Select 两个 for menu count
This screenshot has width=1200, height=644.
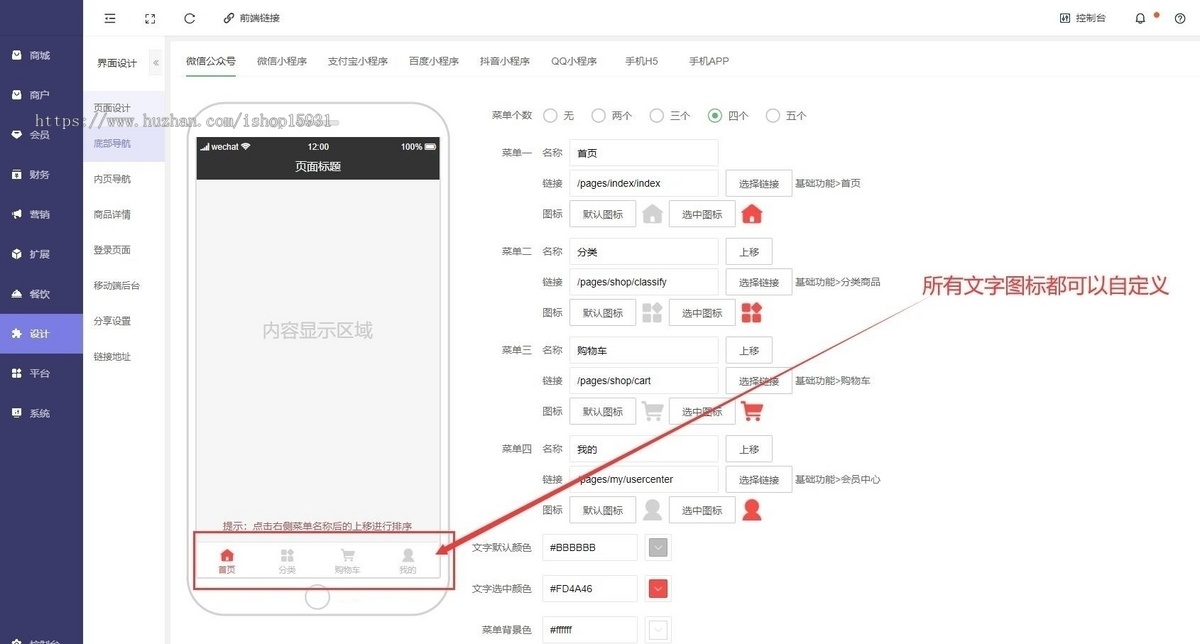tap(598, 116)
